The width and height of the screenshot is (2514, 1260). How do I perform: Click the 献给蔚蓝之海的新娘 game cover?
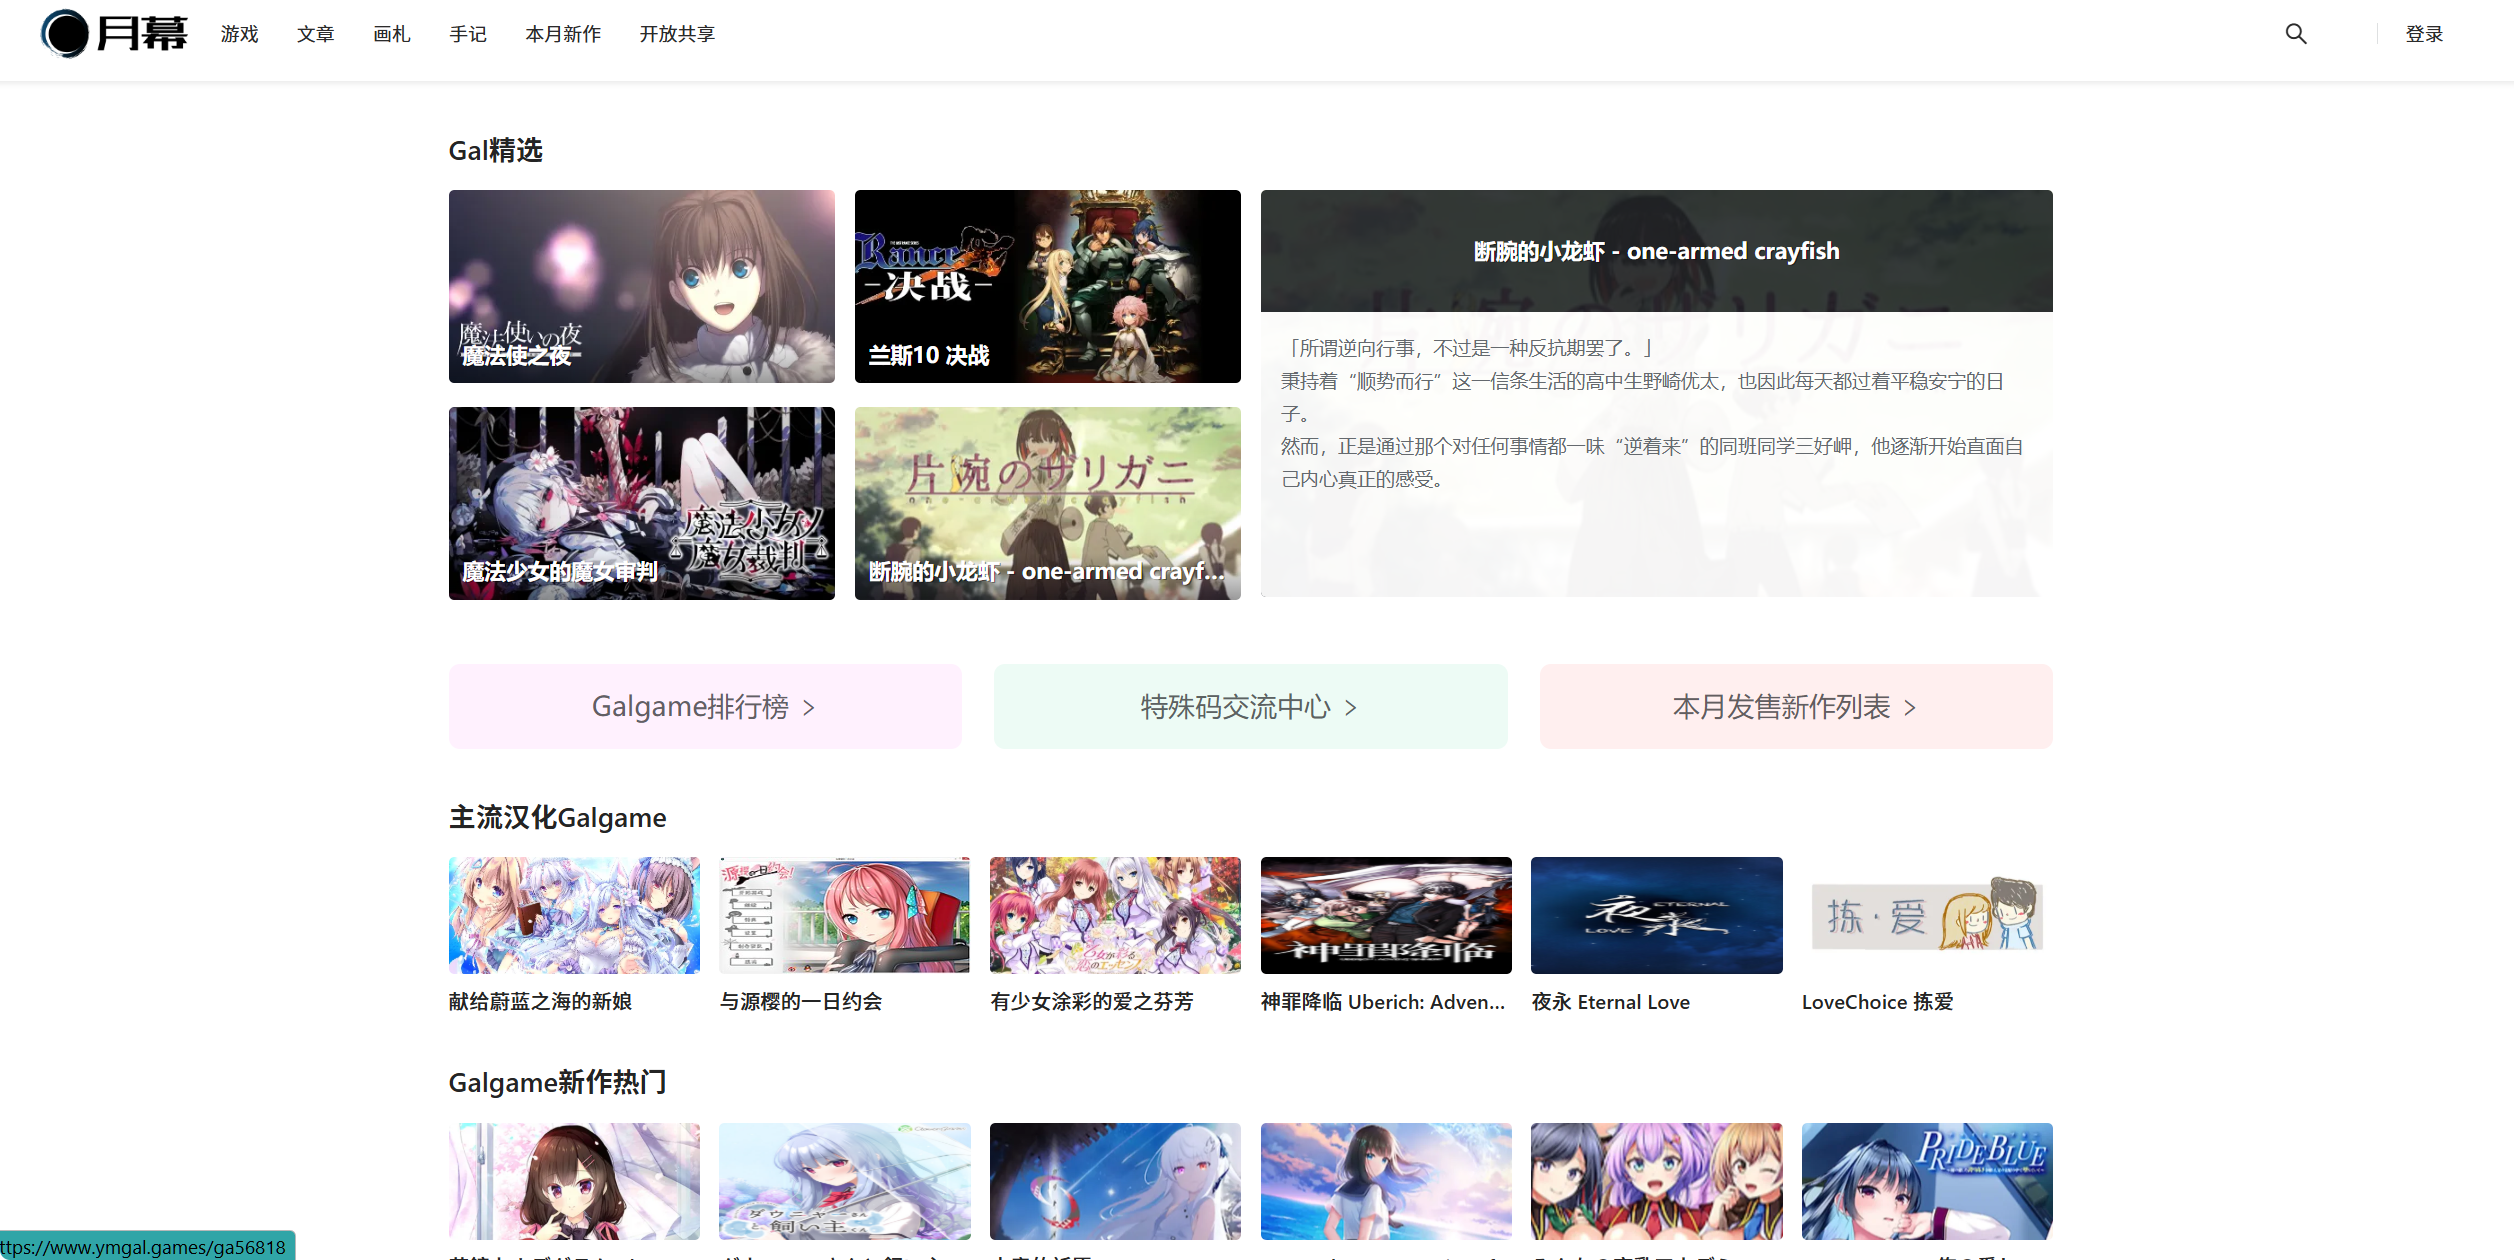(x=574, y=915)
